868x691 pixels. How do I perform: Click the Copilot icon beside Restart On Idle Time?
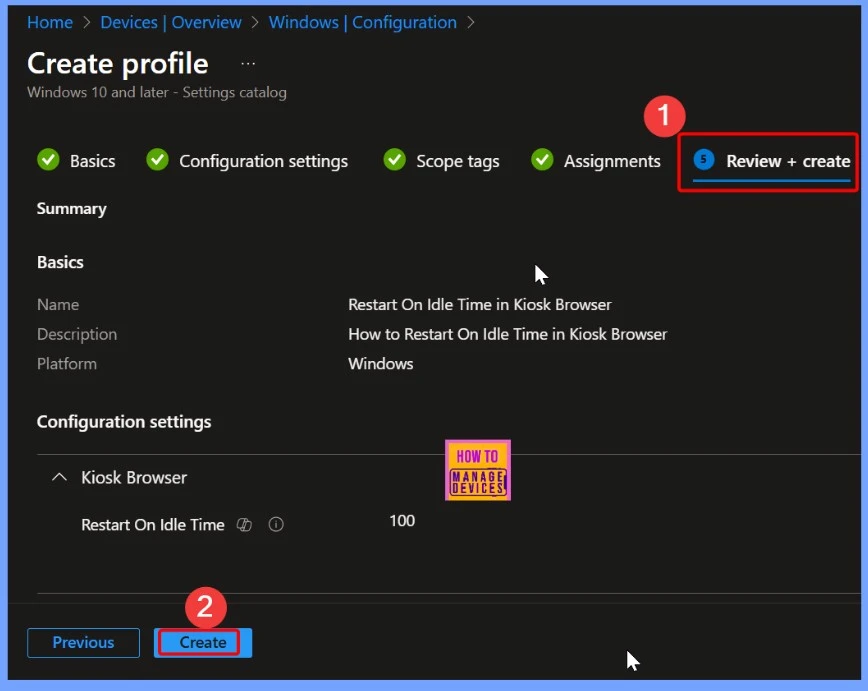244,524
